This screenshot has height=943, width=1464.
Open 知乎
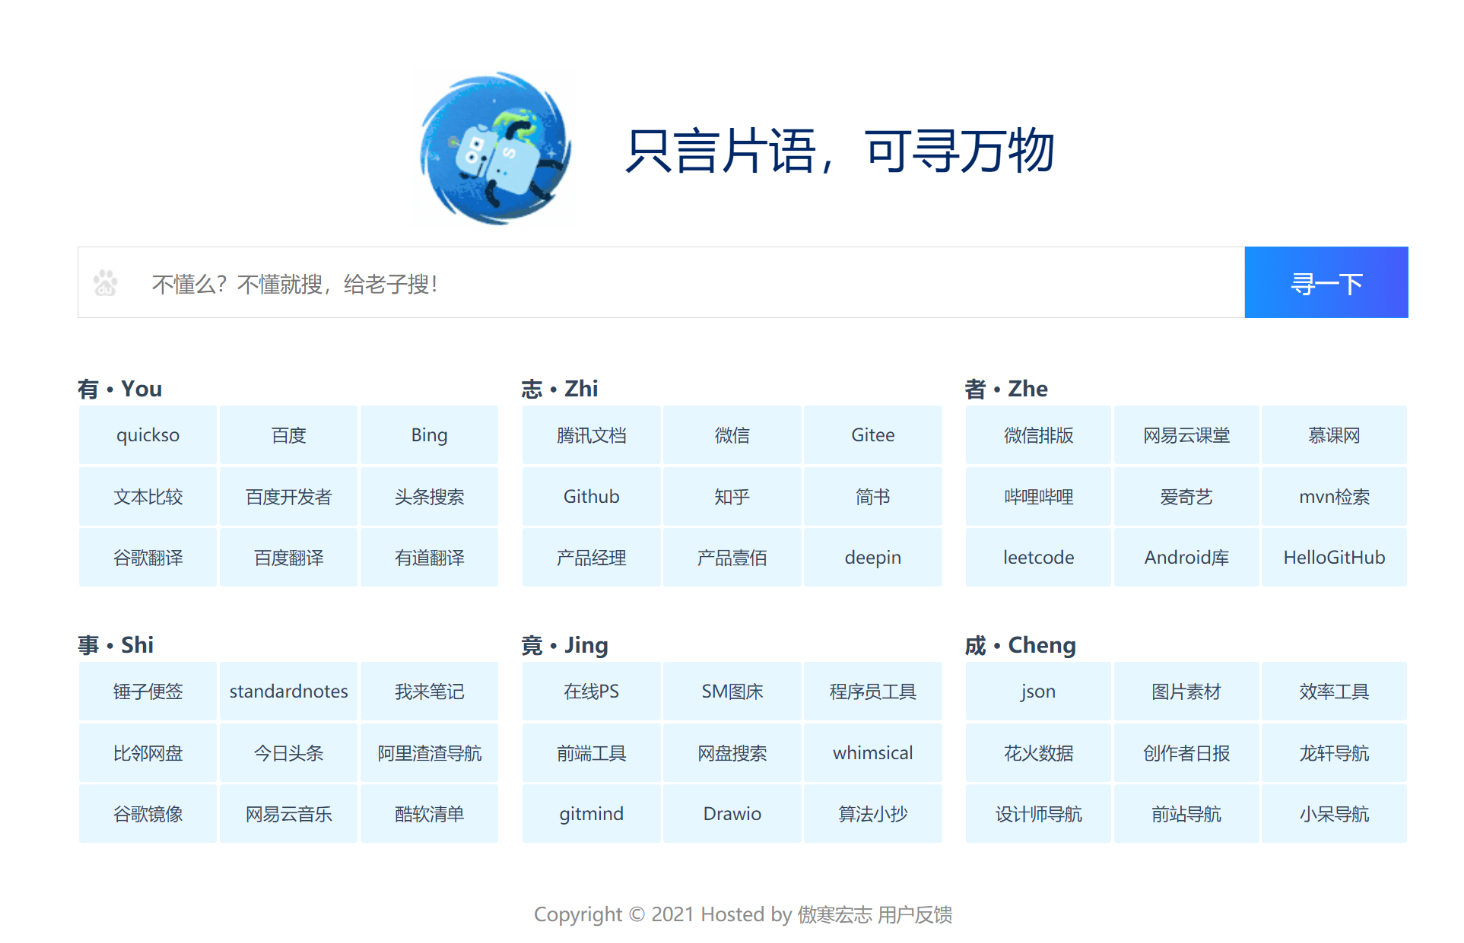732,497
